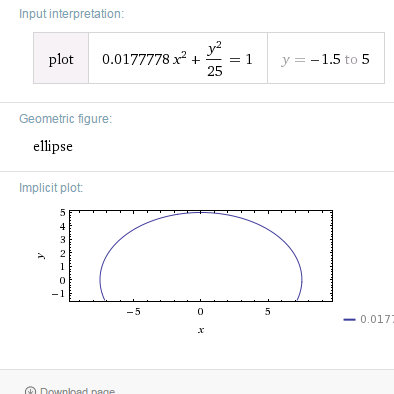Select the ellipse result text
The width and height of the screenshot is (394, 394).
click(x=53, y=146)
